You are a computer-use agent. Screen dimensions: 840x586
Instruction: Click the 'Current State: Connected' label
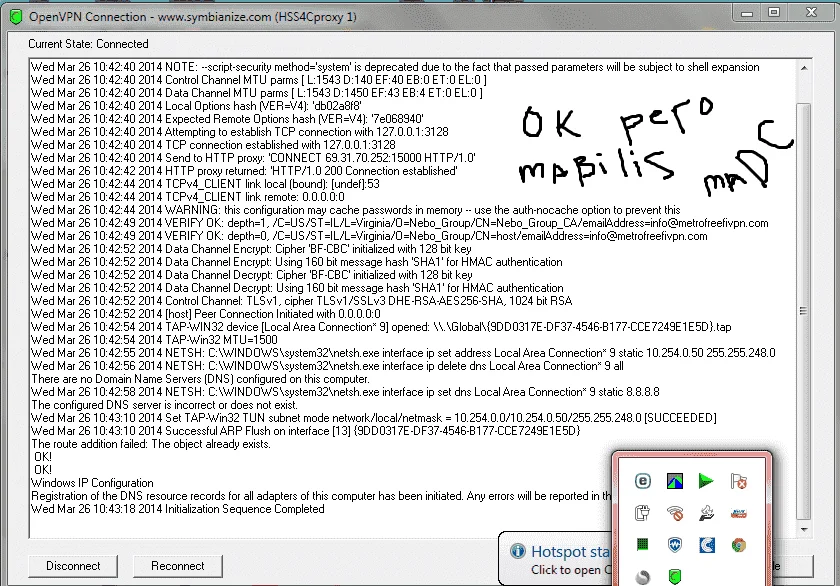tap(88, 44)
